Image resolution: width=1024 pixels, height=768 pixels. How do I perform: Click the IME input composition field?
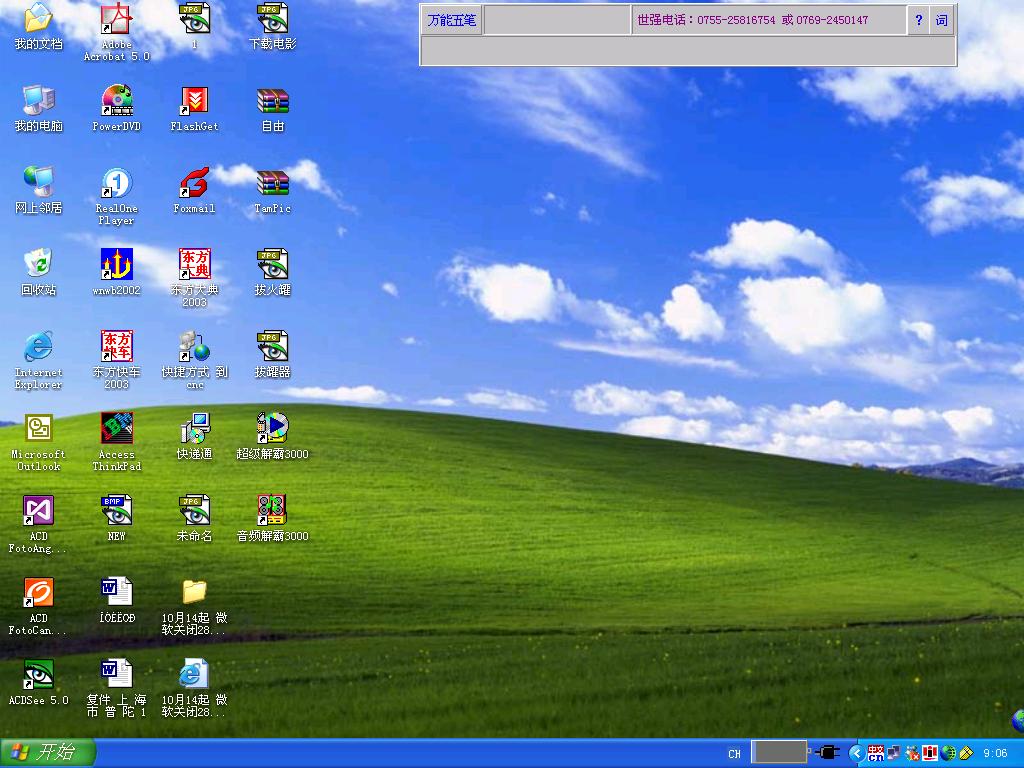pyautogui.click(x=557, y=20)
